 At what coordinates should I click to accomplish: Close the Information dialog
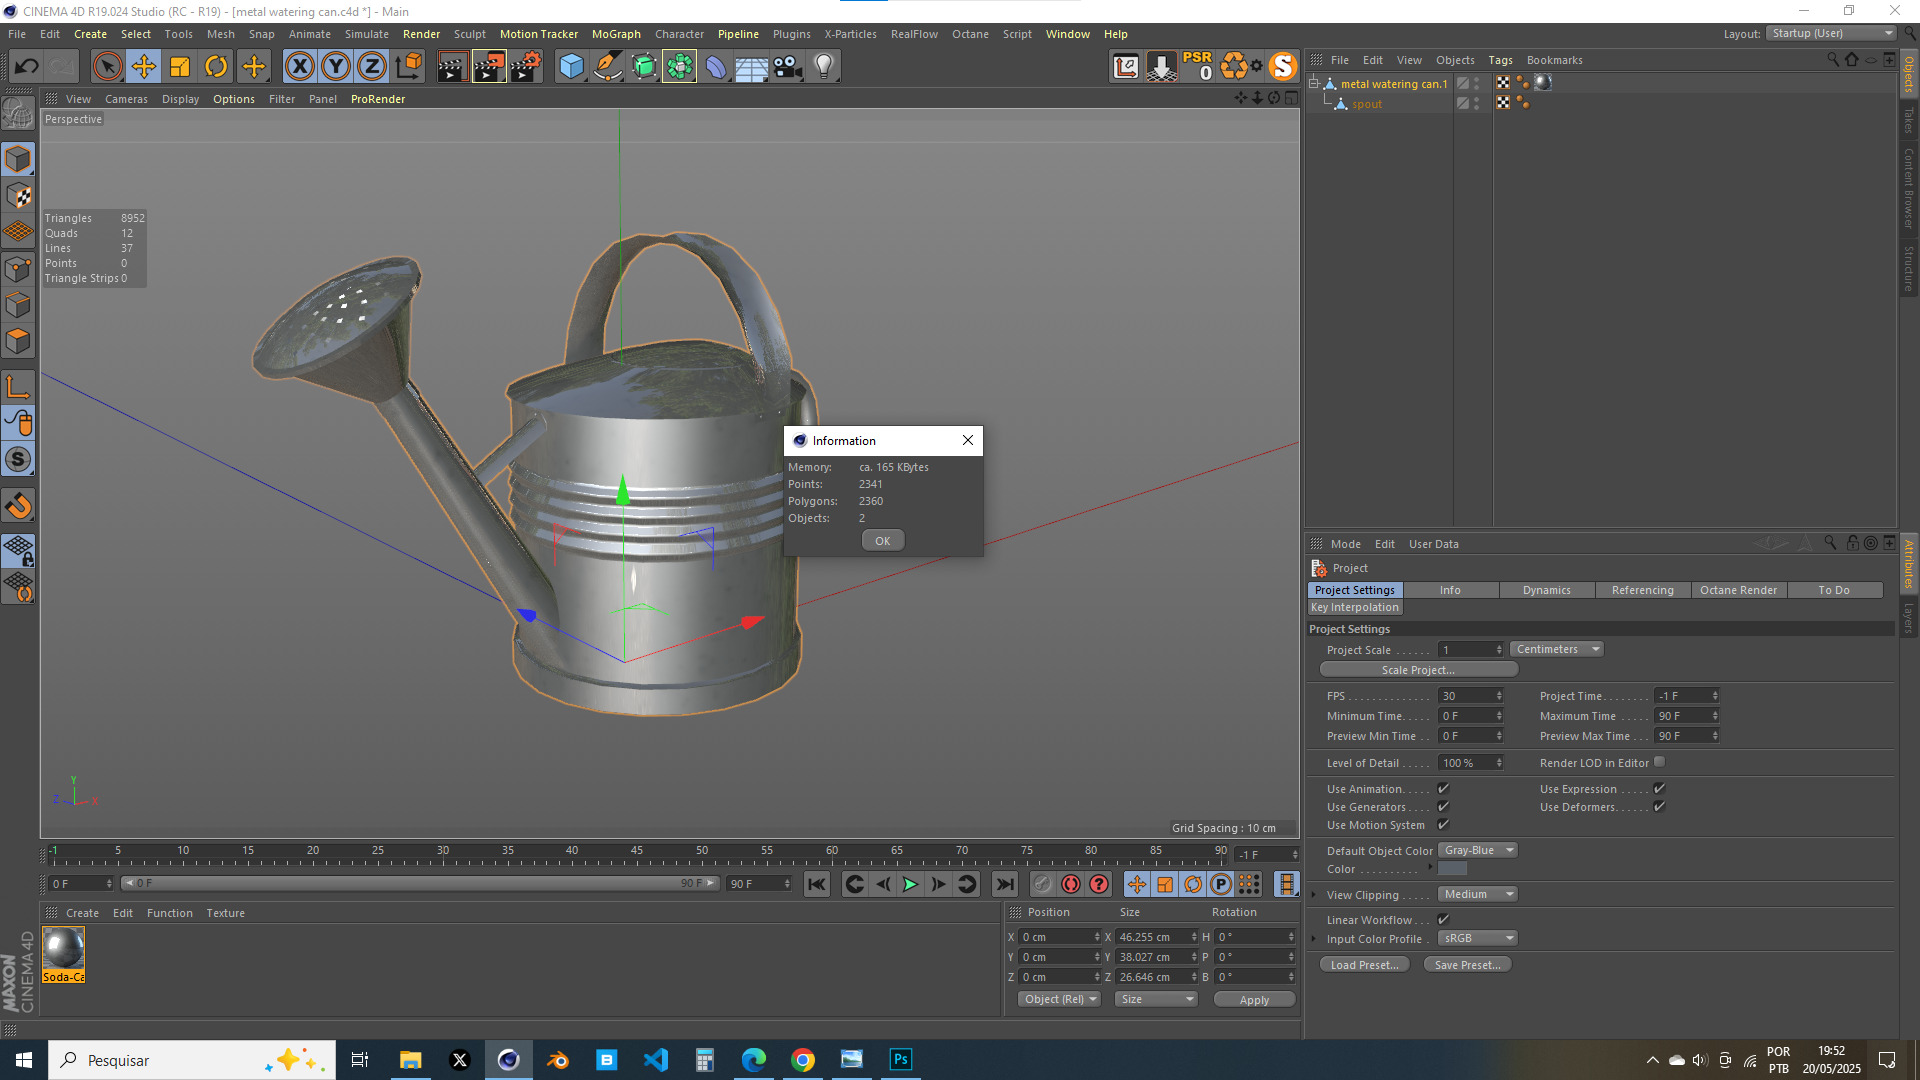coord(967,440)
